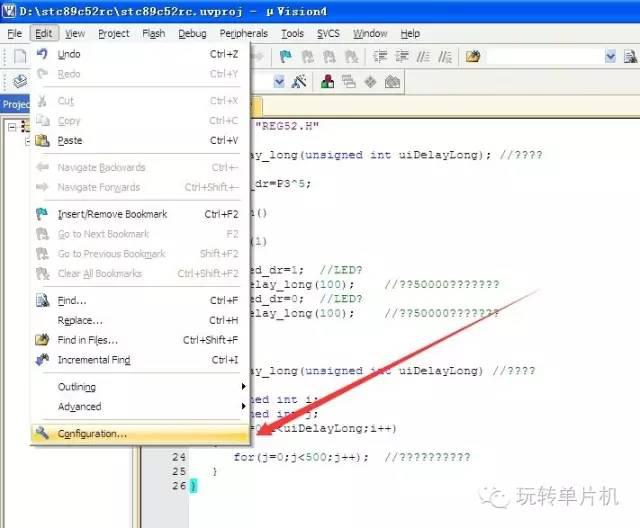Expand the Advanced submenu
Screen dimensions: 640x528
pos(140,407)
